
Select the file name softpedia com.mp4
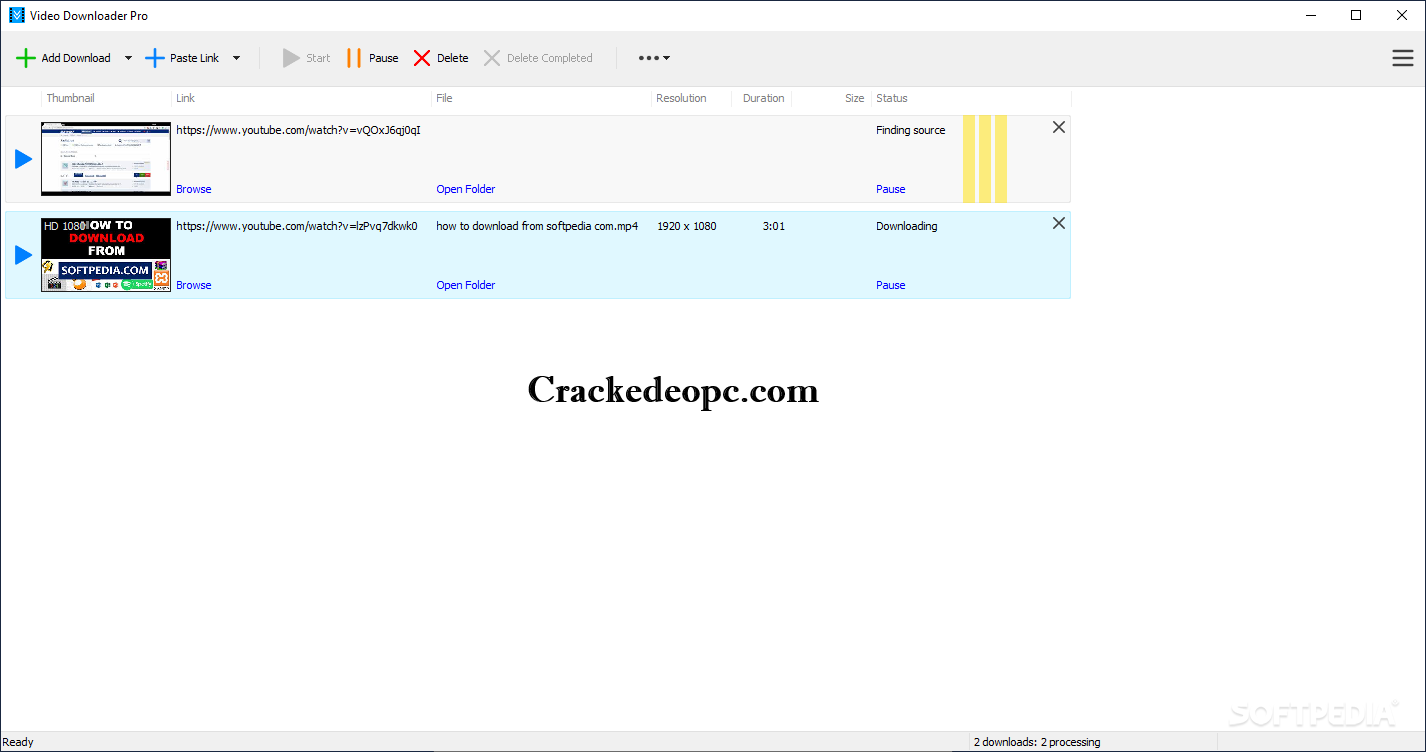click(537, 226)
